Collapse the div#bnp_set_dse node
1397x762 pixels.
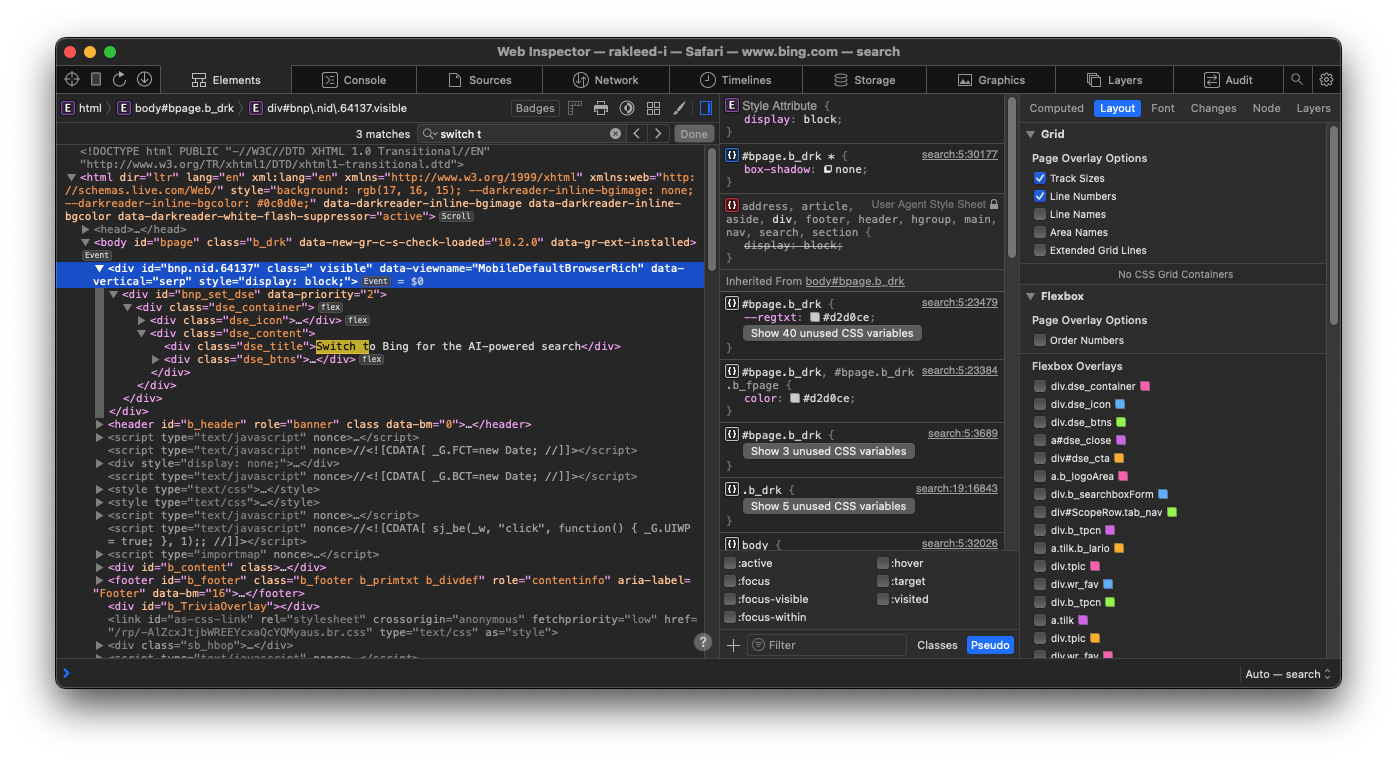click(x=114, y=294)
